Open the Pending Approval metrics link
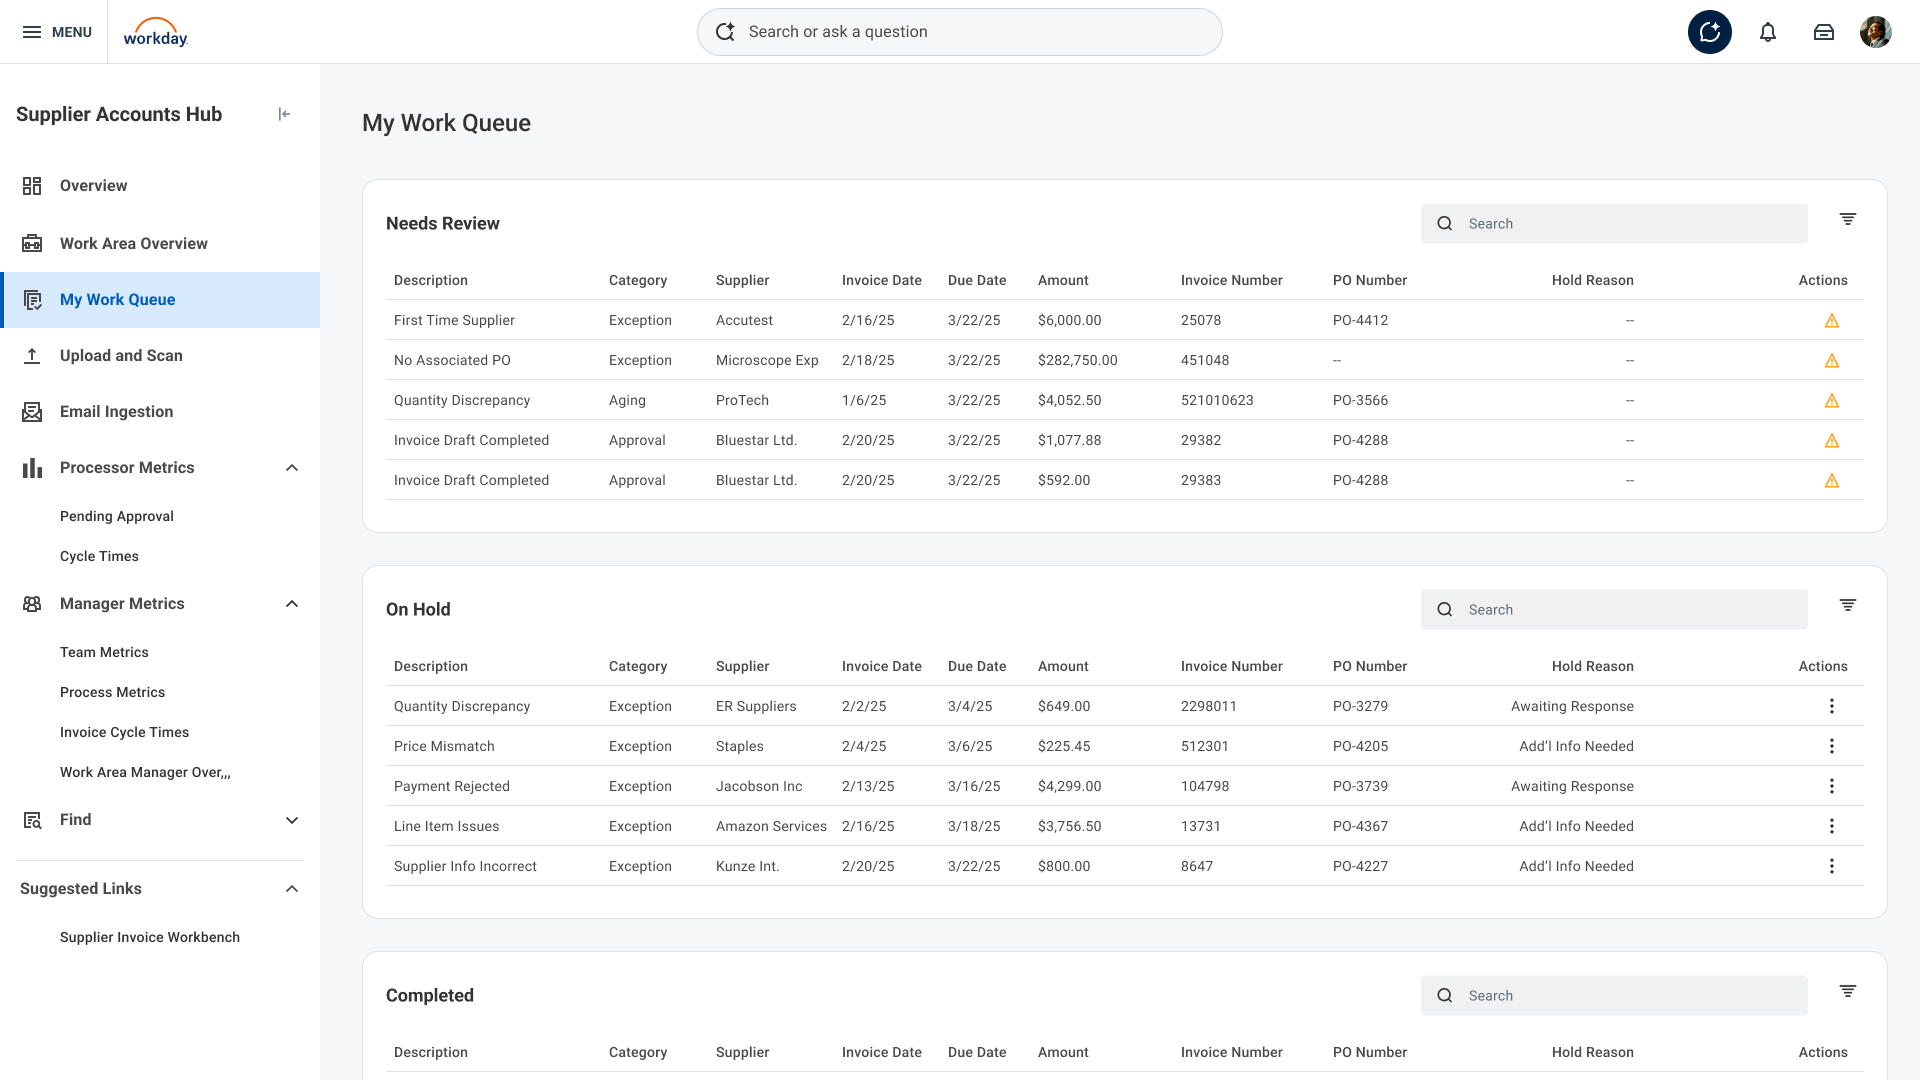This screenshot has height=1080, width=1920. click(x=116, y=516)
